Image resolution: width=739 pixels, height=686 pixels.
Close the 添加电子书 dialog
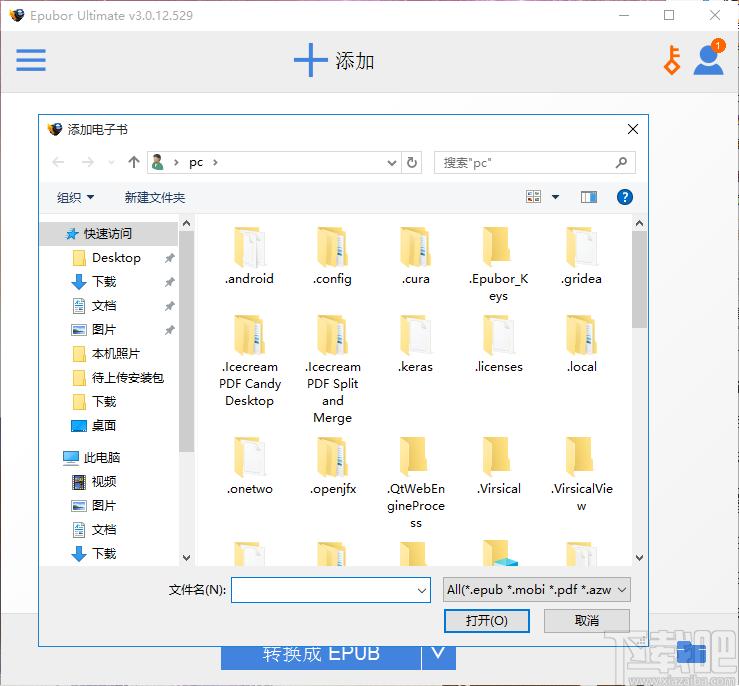[633, 129]
